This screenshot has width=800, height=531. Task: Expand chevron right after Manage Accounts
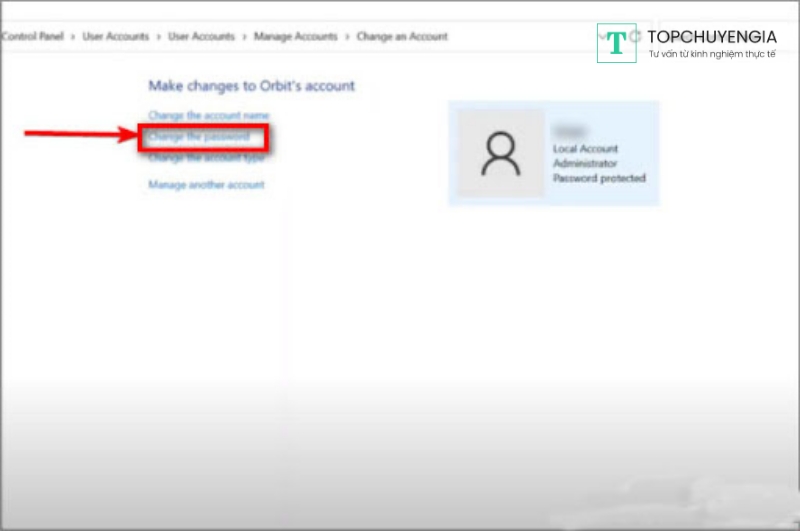tap(347, 37)
